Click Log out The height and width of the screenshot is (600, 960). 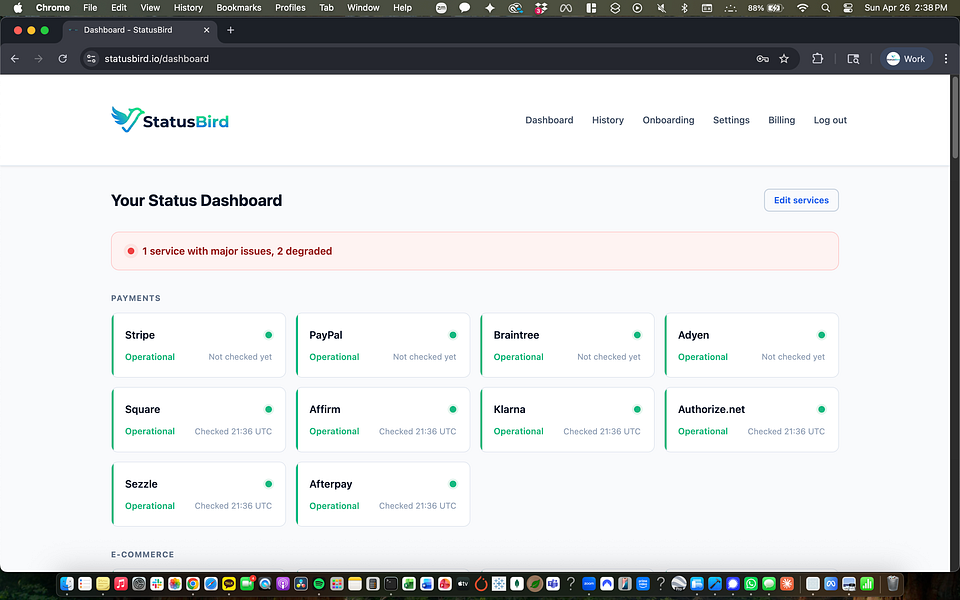click(x=830, y=120)
